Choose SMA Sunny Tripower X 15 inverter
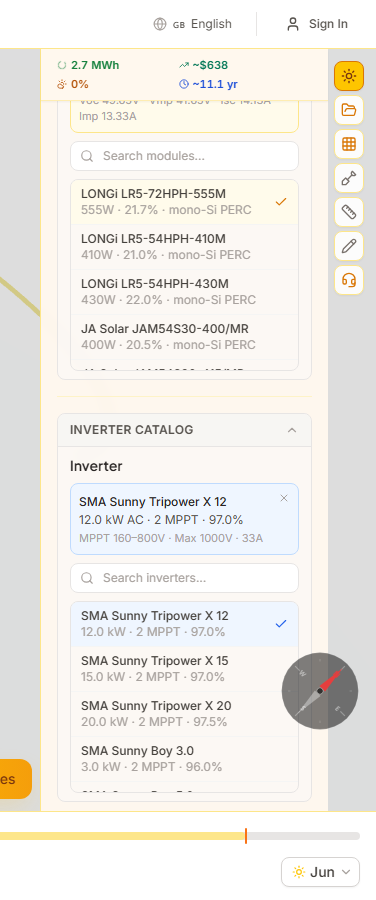Image resolution: width=376 pixels, height=900 pixels. (184, 669)
